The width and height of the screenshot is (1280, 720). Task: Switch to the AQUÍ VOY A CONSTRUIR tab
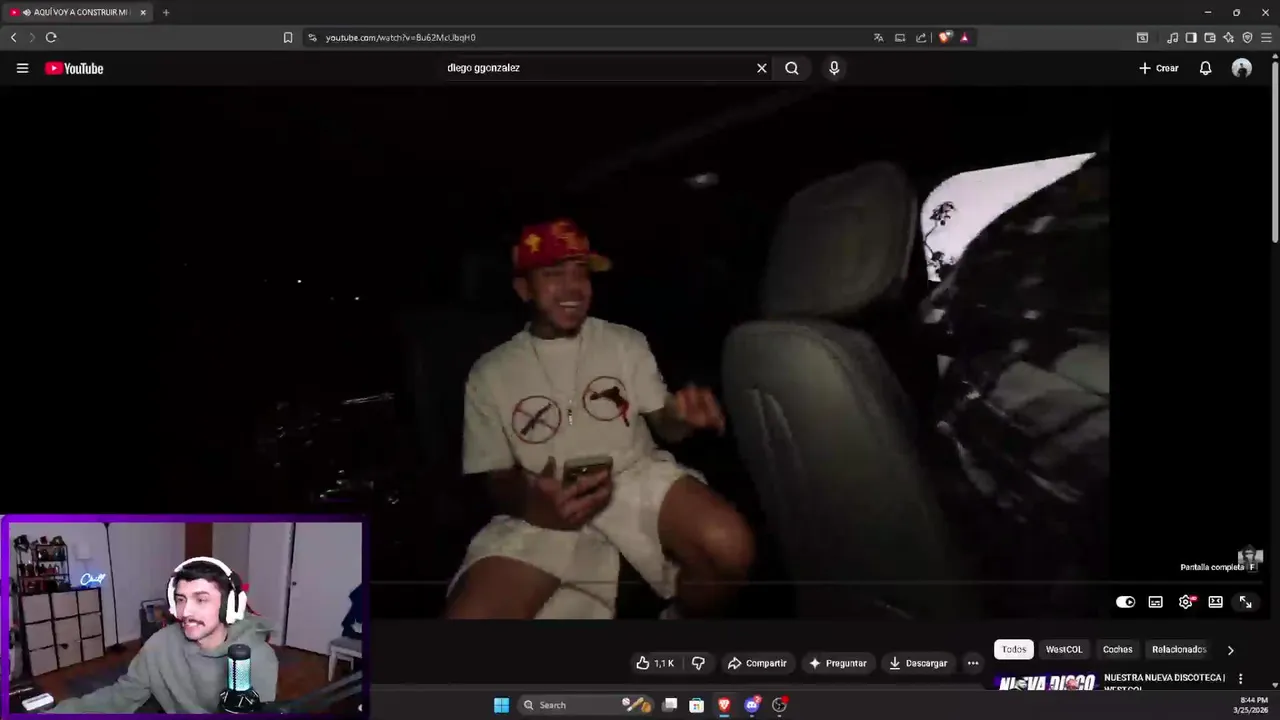point(78,12)
